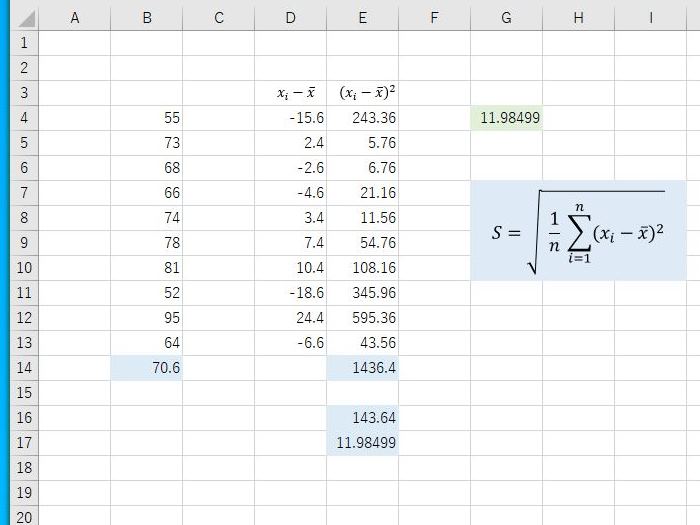
Task: Click cell containing 78
Action: pos(146,243)
